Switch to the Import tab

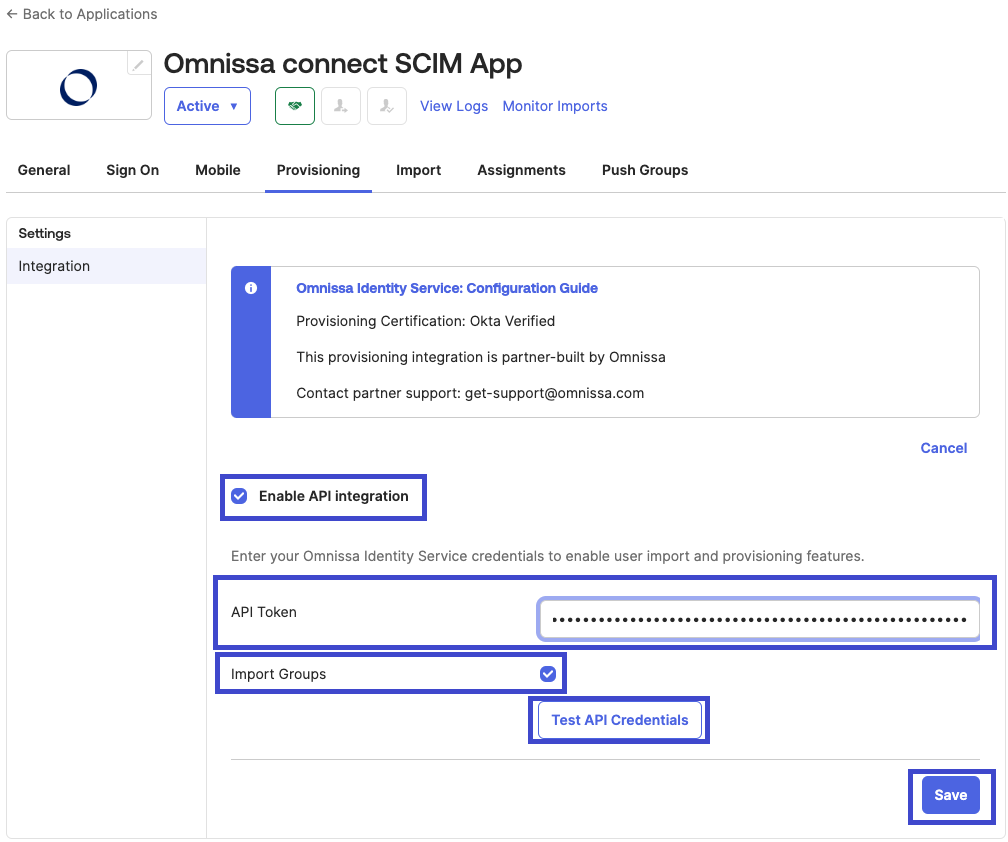point(418,170)
